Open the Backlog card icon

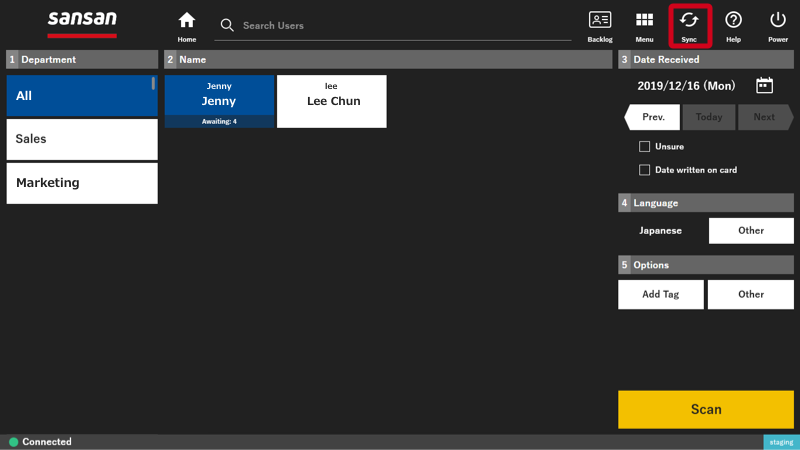pos(600,20)
